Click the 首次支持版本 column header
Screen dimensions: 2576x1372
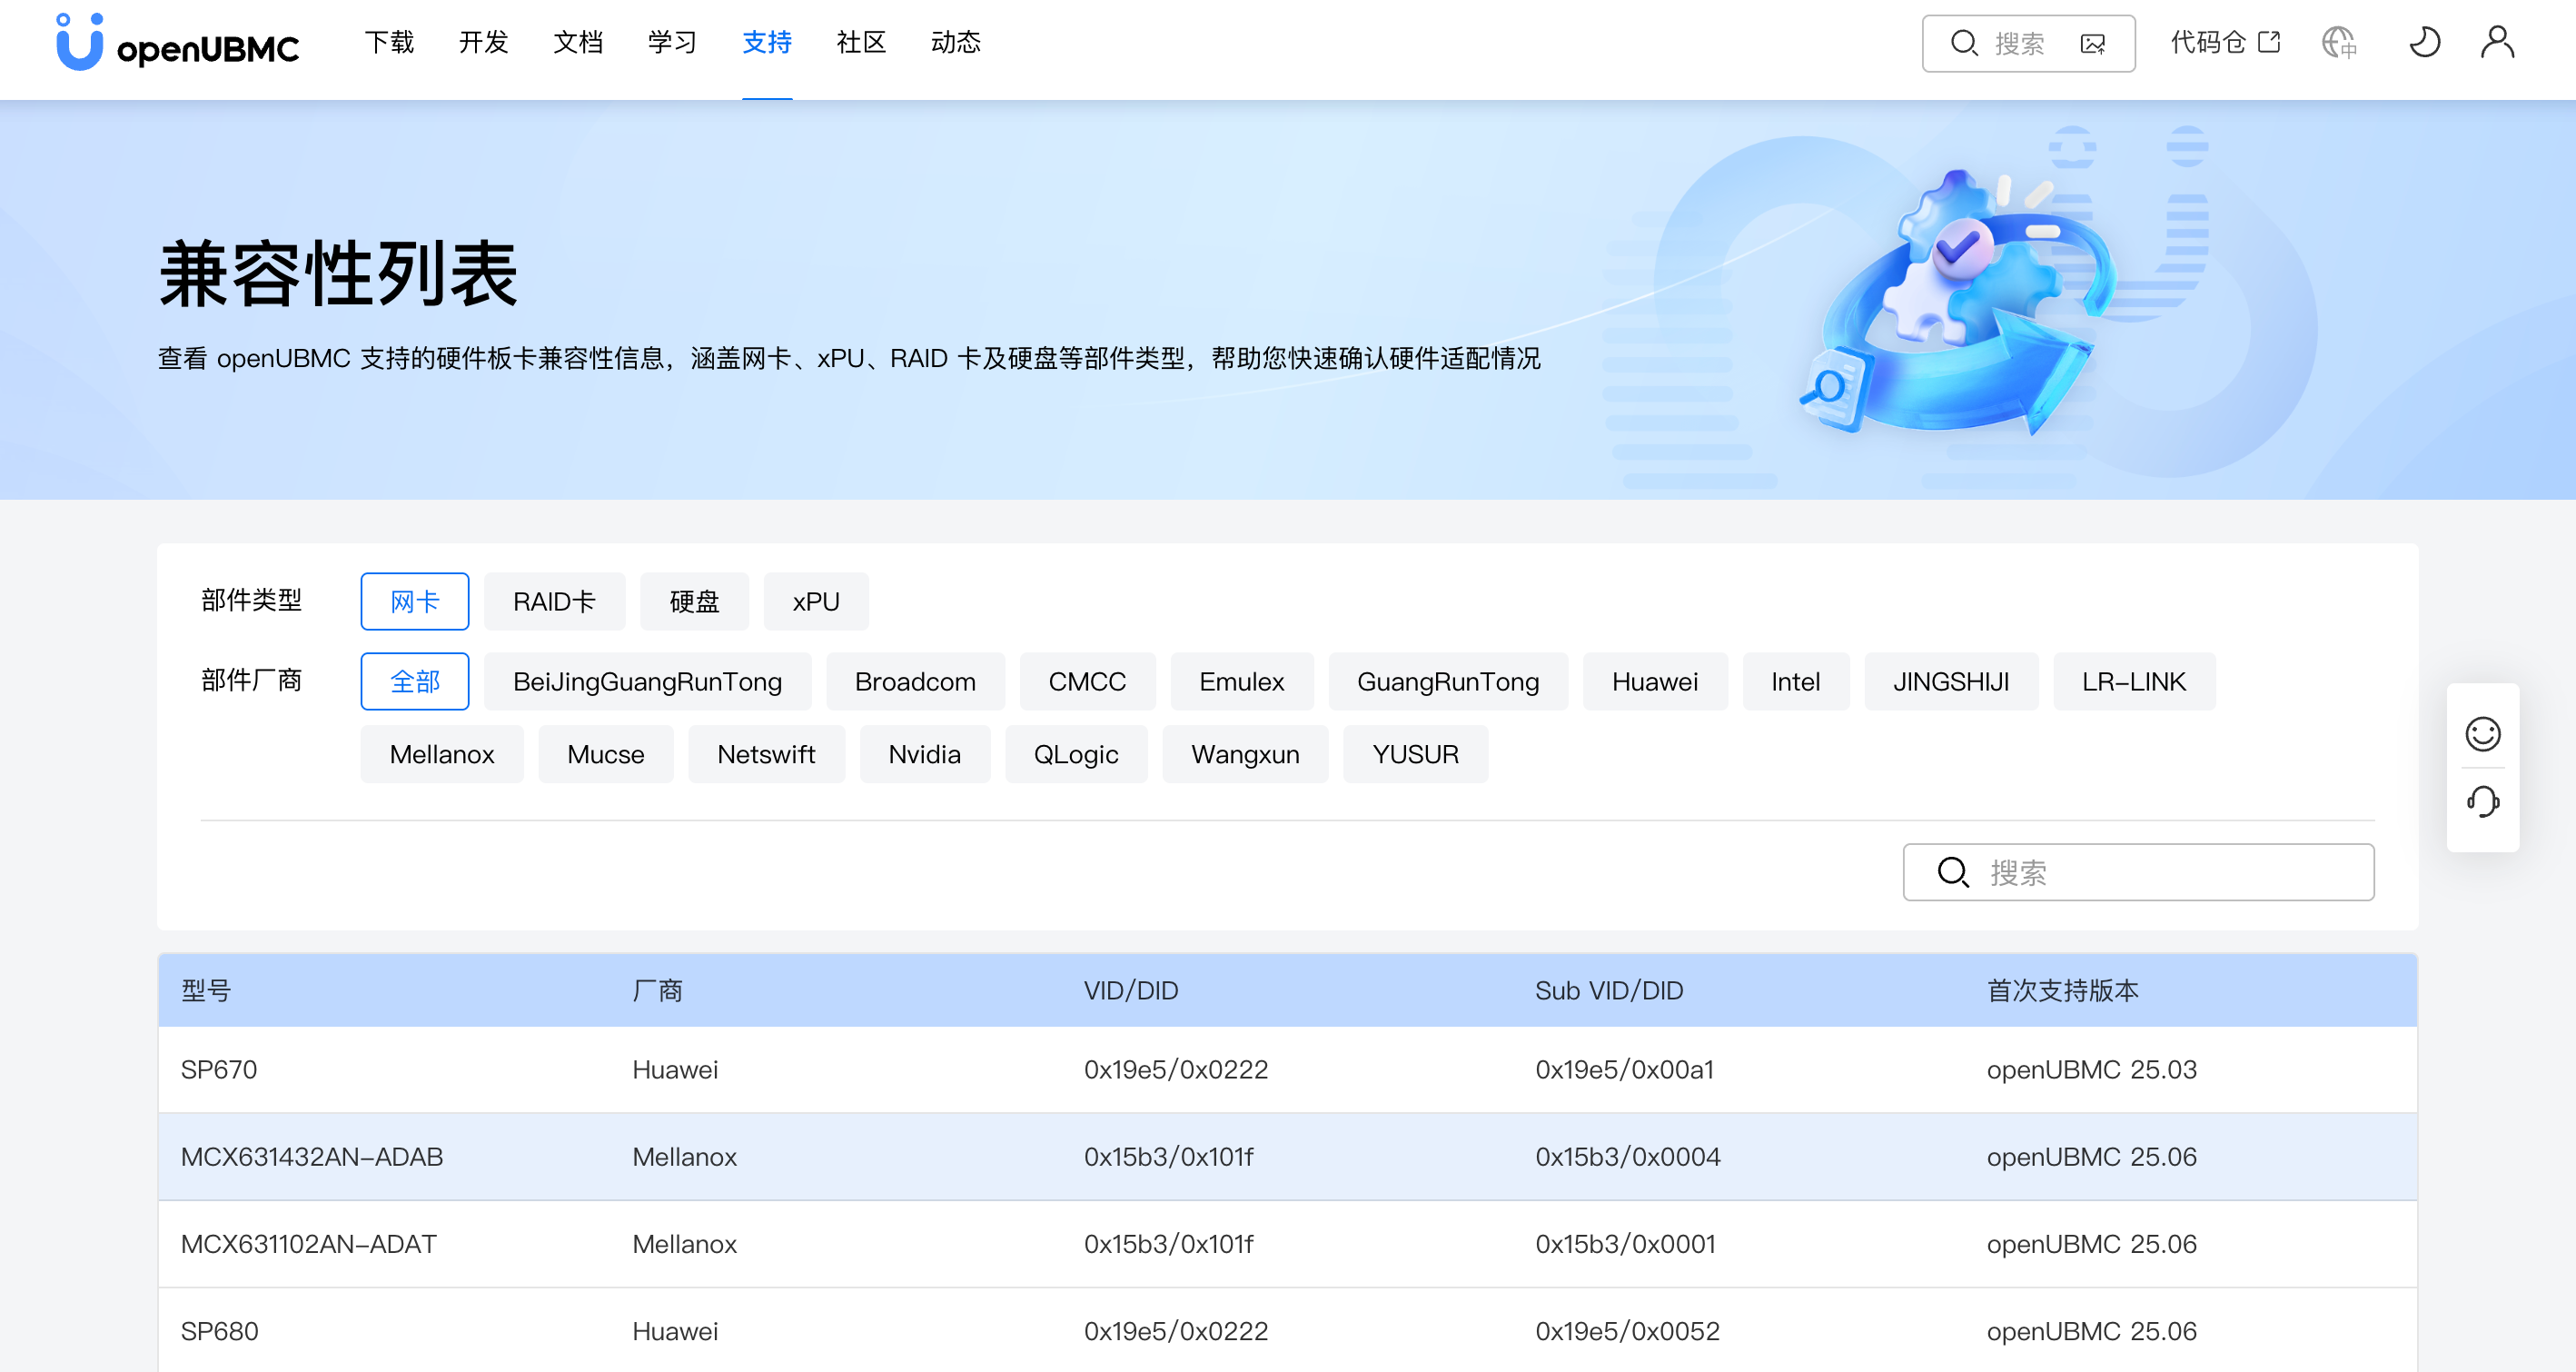pos(2062,990)
